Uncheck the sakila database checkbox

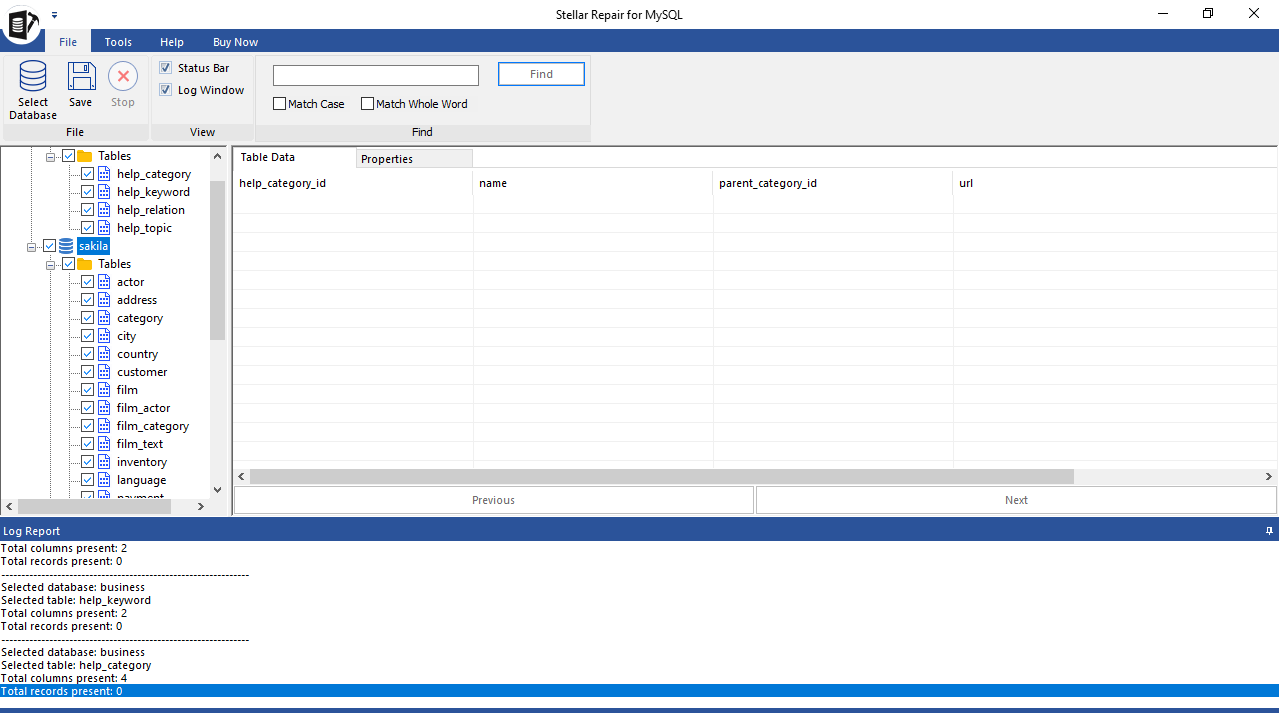coord(50,246)
